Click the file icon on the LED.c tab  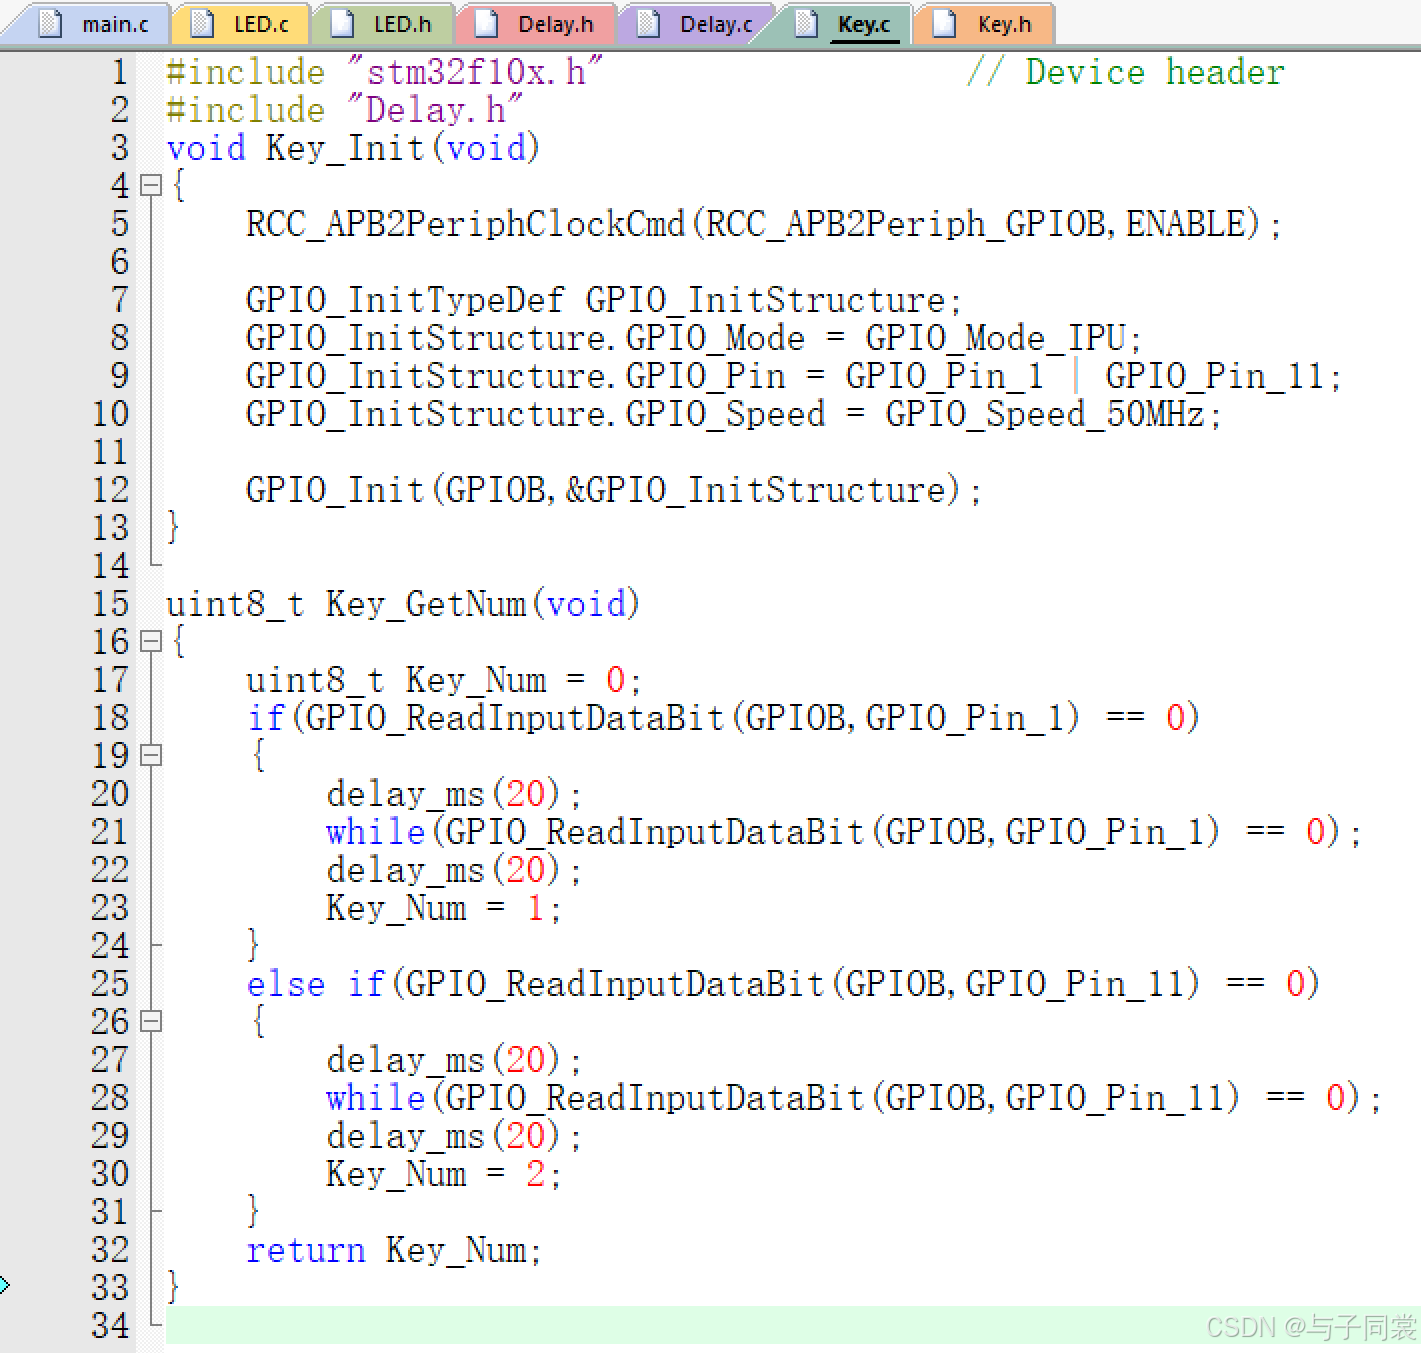(x=203, y=22)
